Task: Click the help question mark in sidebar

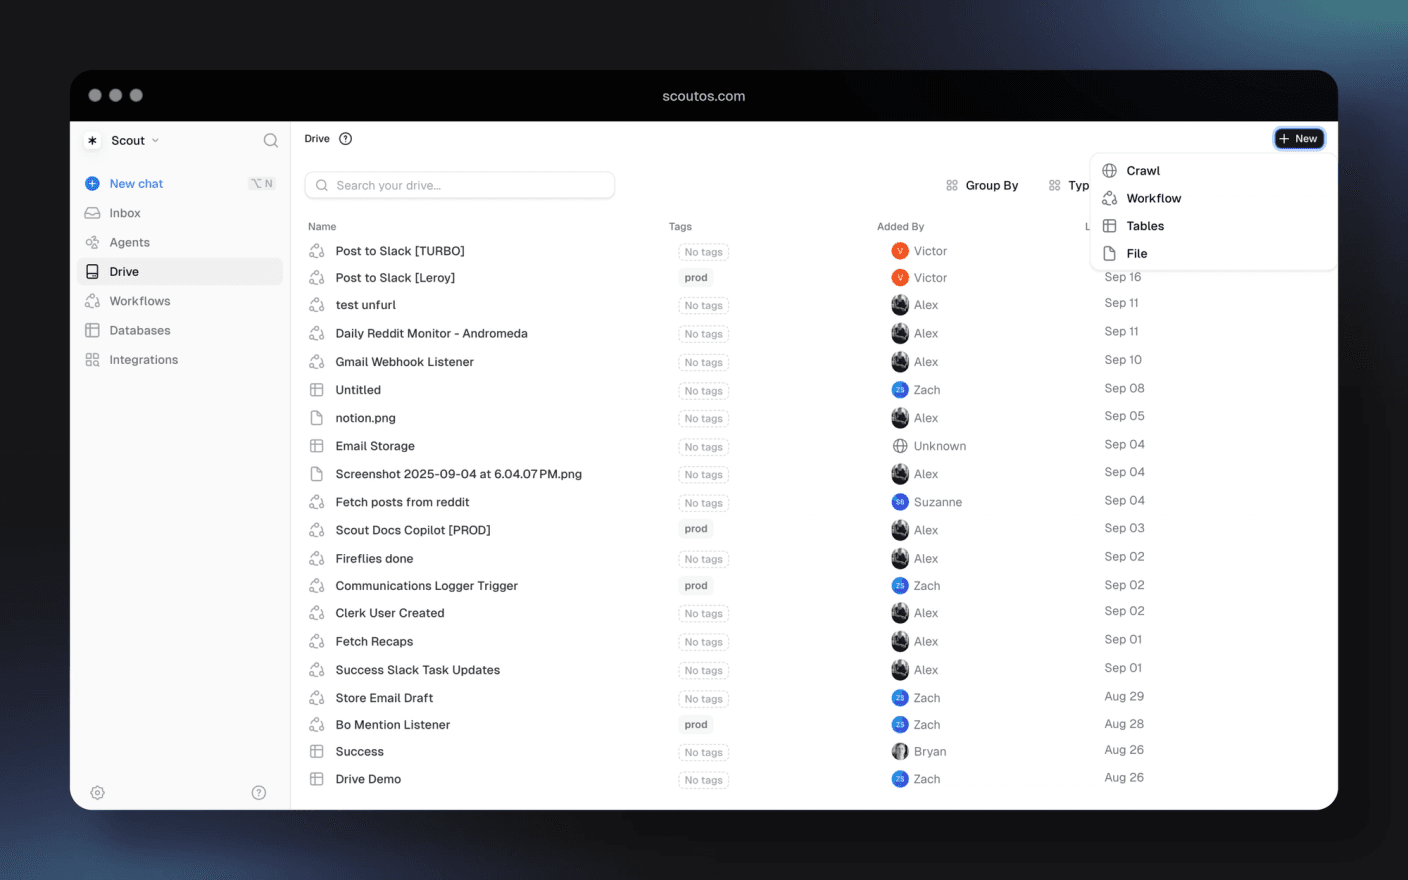Action: point(259,793)
